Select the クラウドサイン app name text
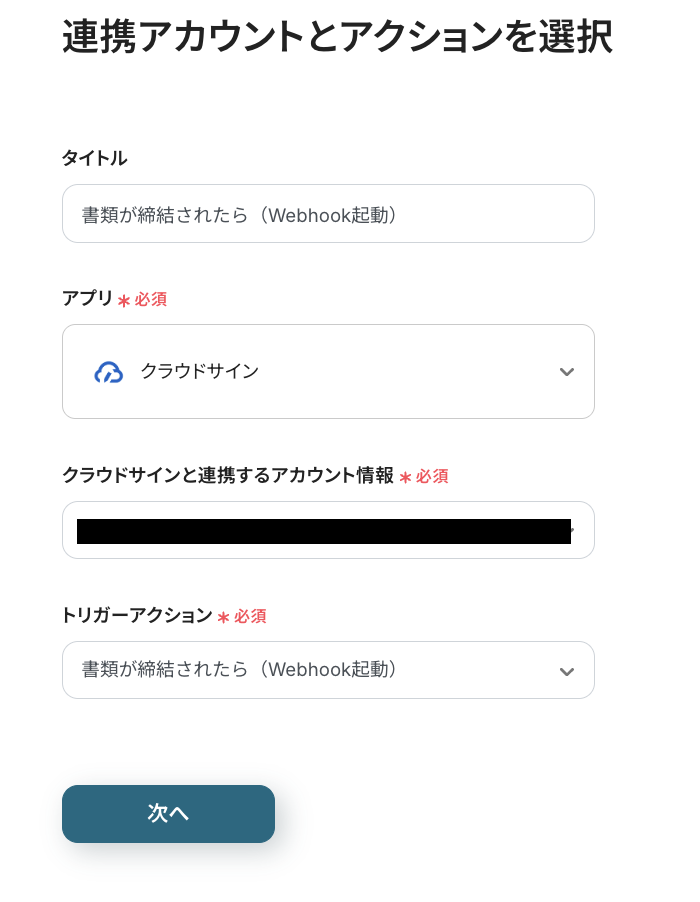This screenshot has width=700, height=902. [200, 372]
